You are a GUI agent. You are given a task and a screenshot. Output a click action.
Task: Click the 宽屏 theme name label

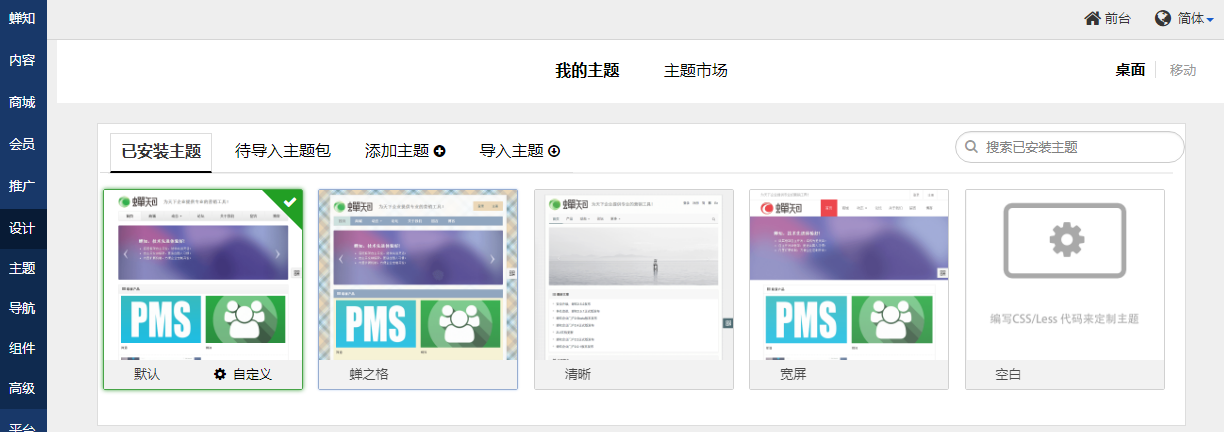794,374
